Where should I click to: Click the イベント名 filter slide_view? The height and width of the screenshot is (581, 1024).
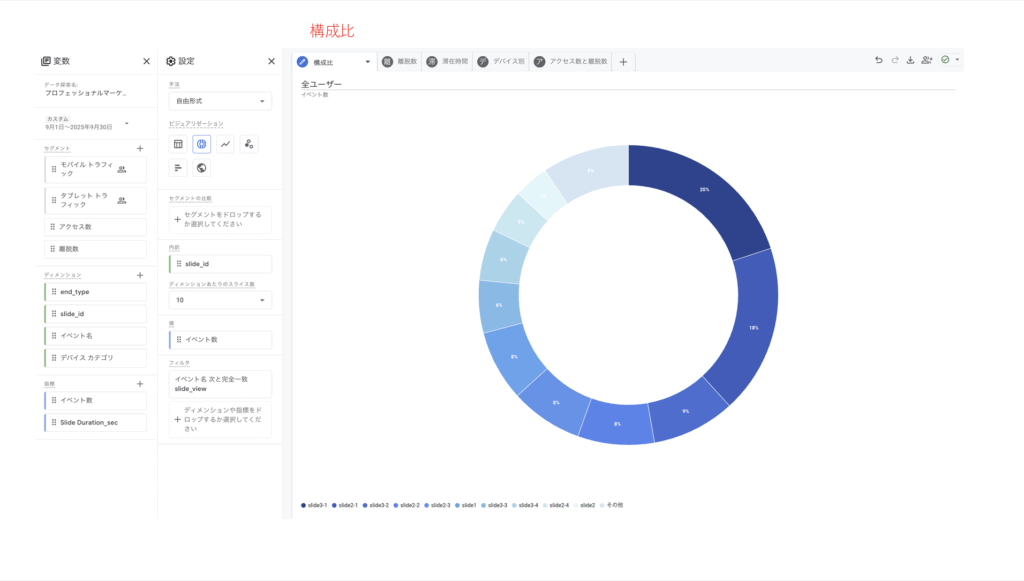[220, 384]
